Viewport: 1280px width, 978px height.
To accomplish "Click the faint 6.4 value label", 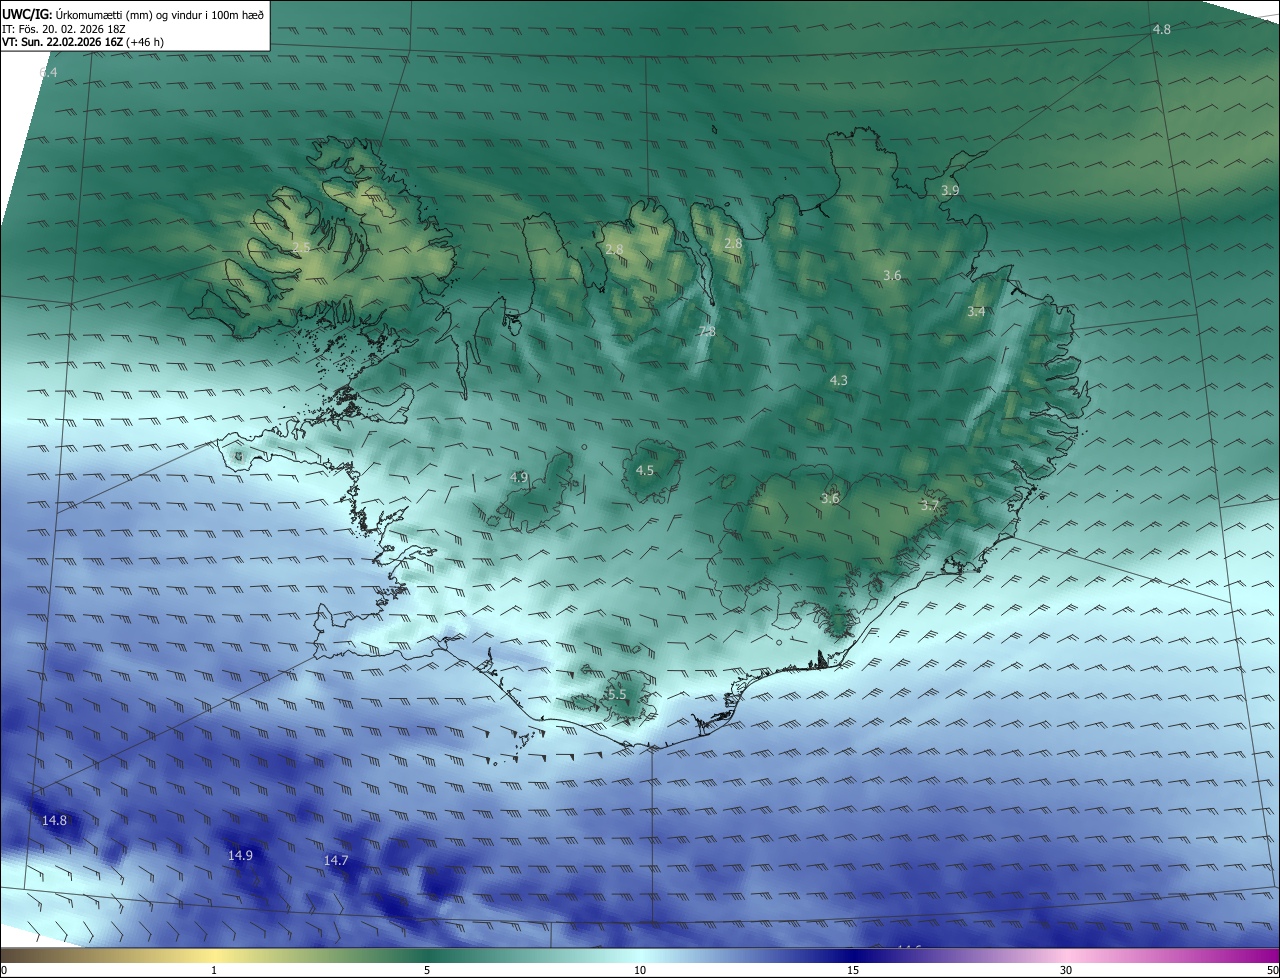I will (x=48, y=73).
